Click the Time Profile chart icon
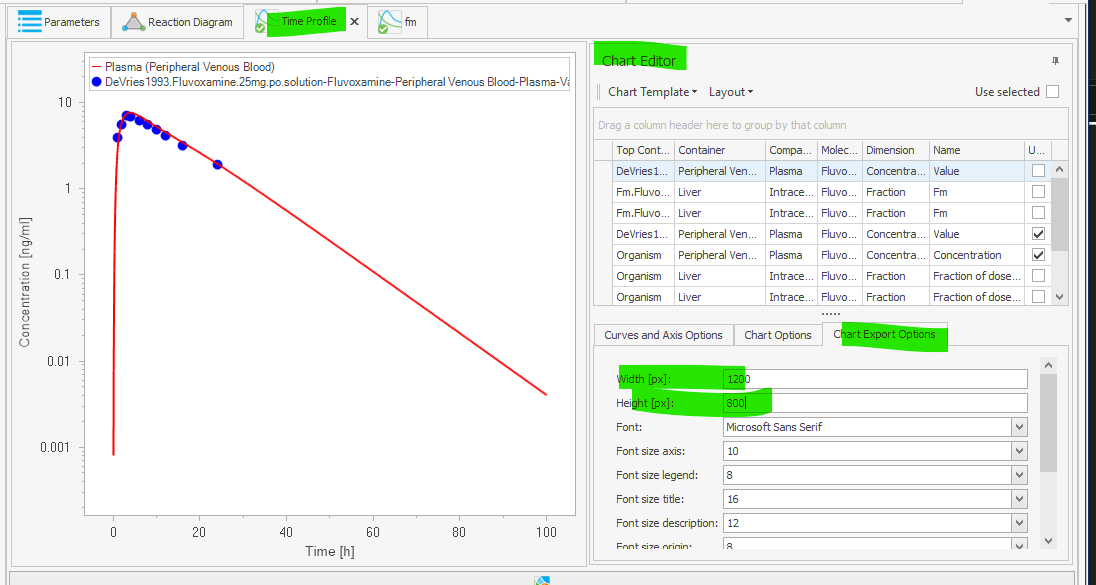1096x585 pixels. pyautogui.click(x=264, y=22)
